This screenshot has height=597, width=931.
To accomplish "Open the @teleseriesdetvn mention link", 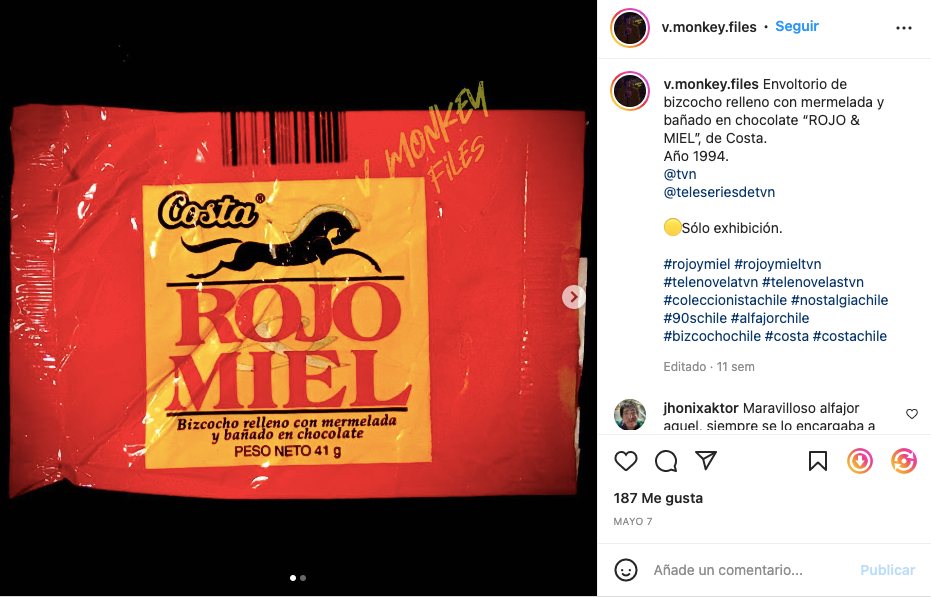I will coord(719,192).
